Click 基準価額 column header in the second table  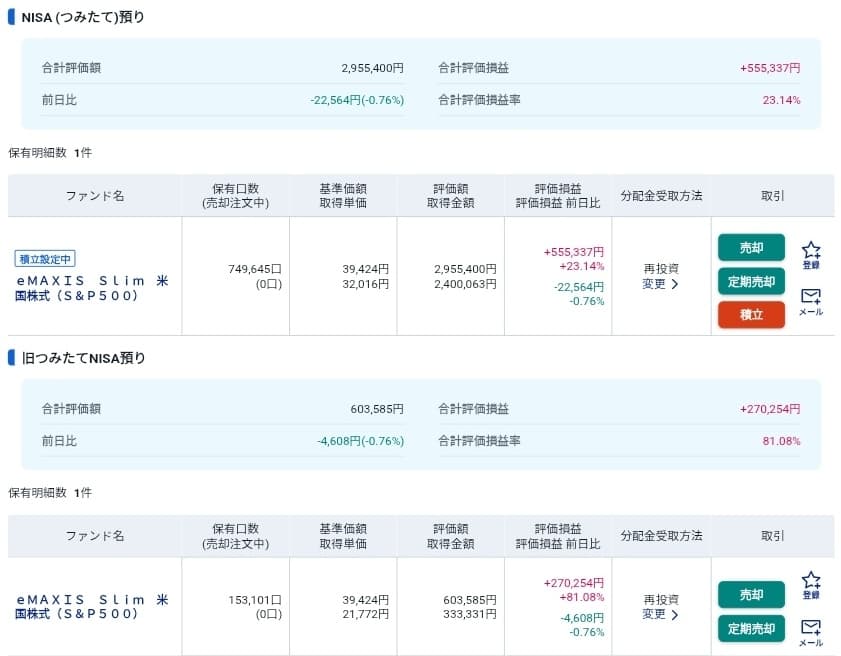pos(343,529)
